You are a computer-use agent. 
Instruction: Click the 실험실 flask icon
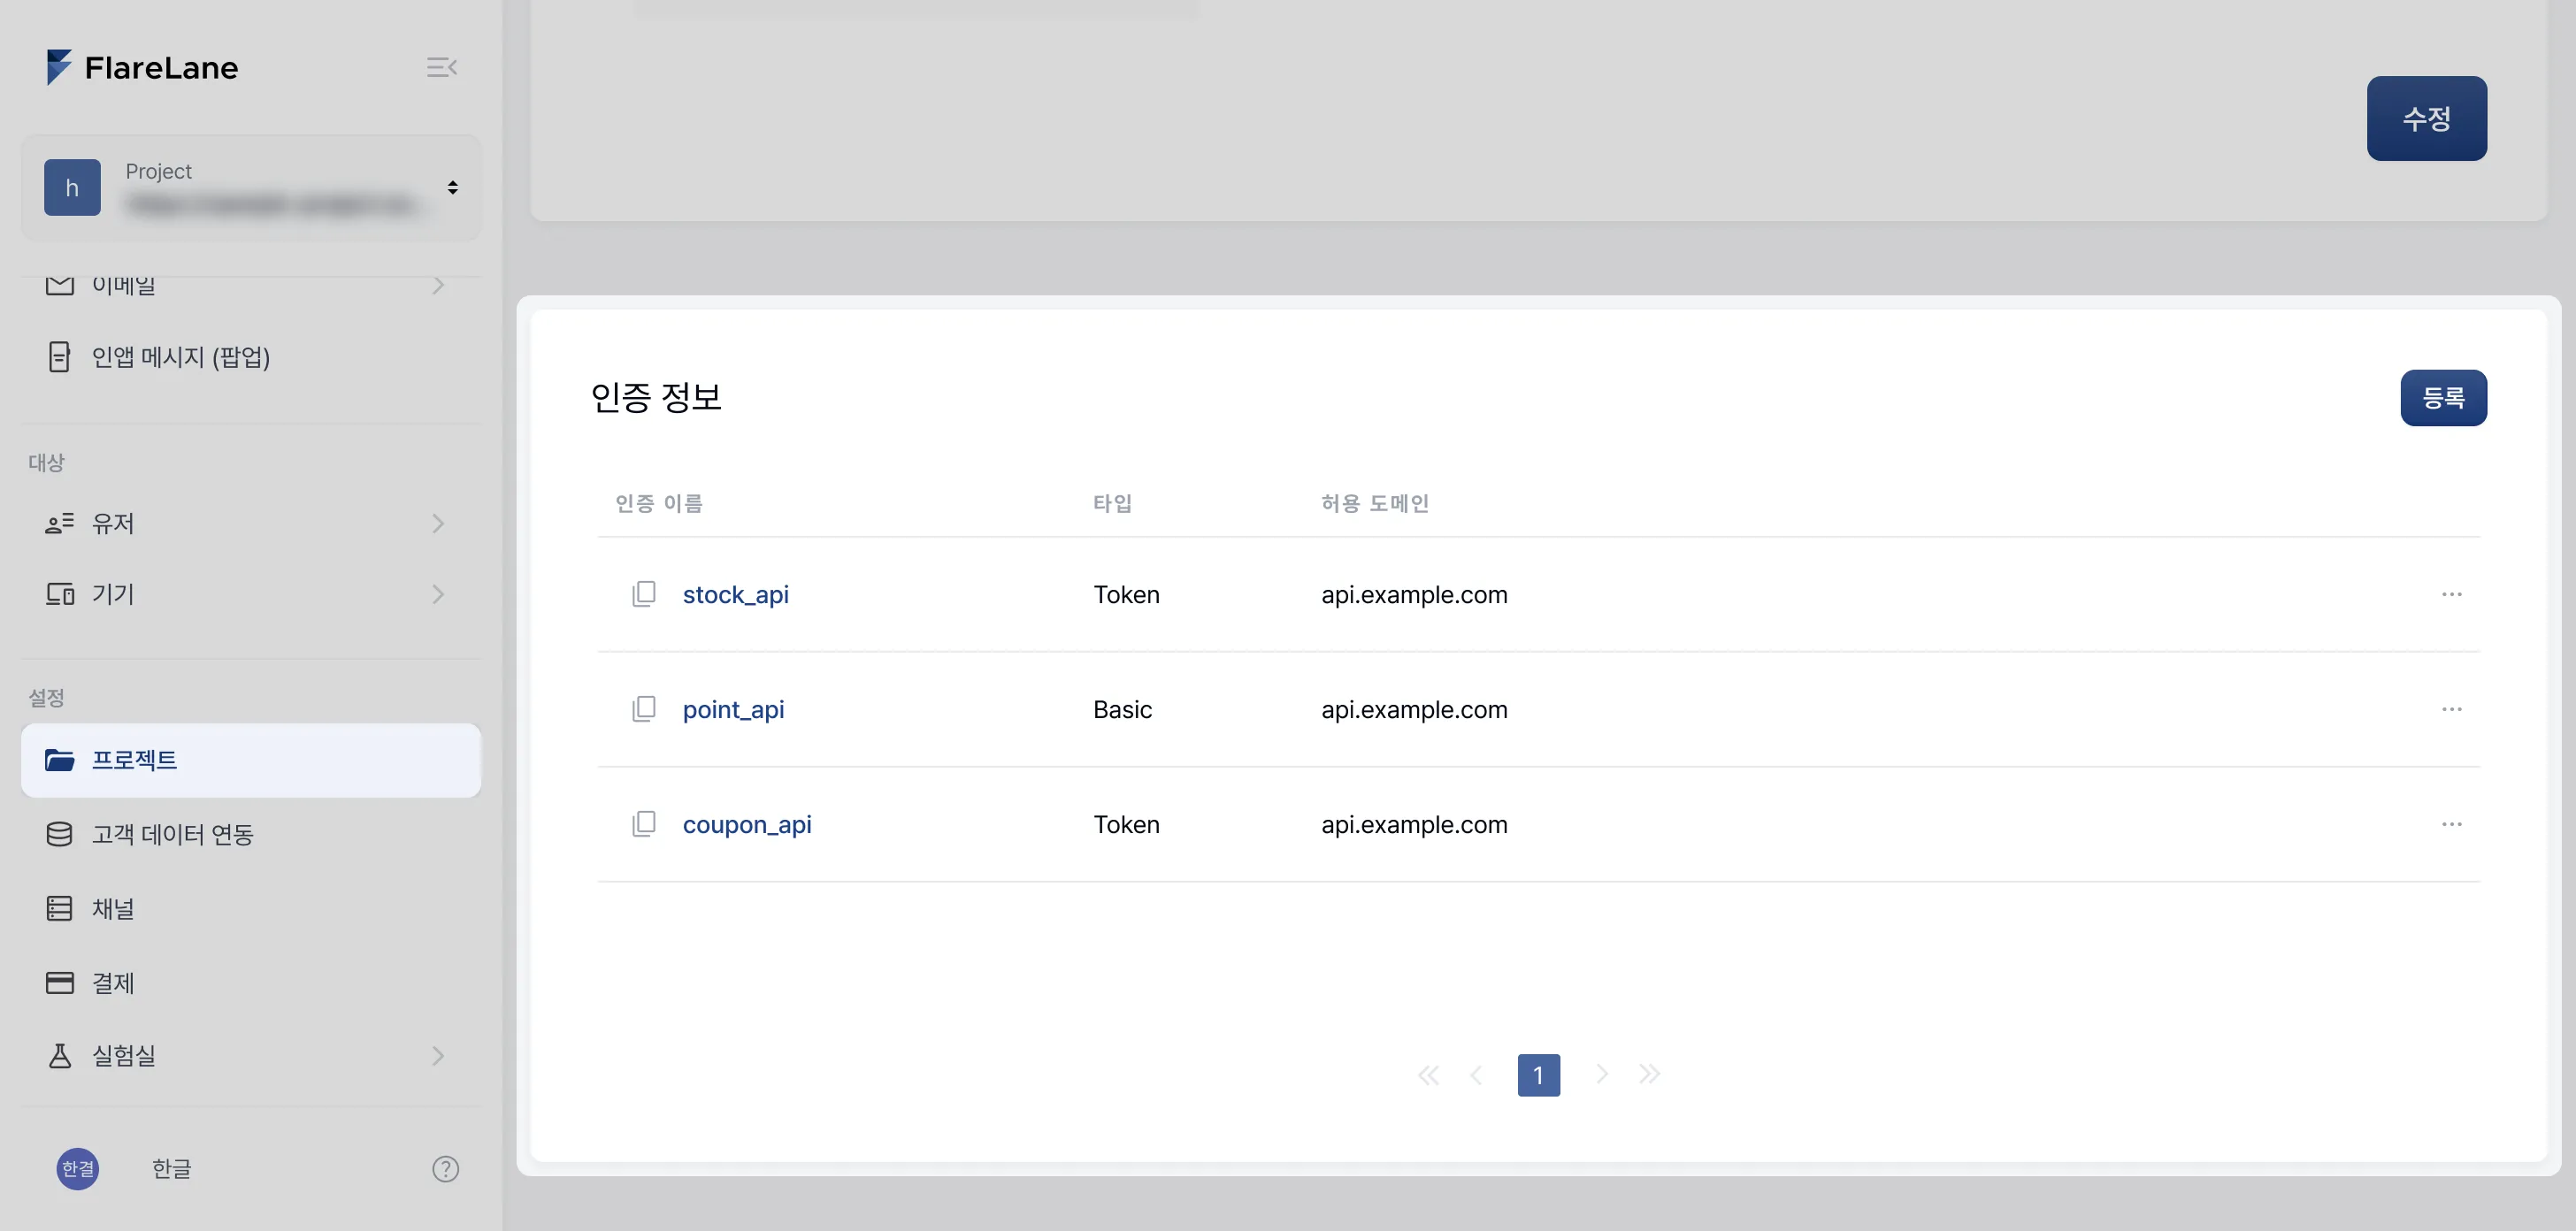point(60,1055)
